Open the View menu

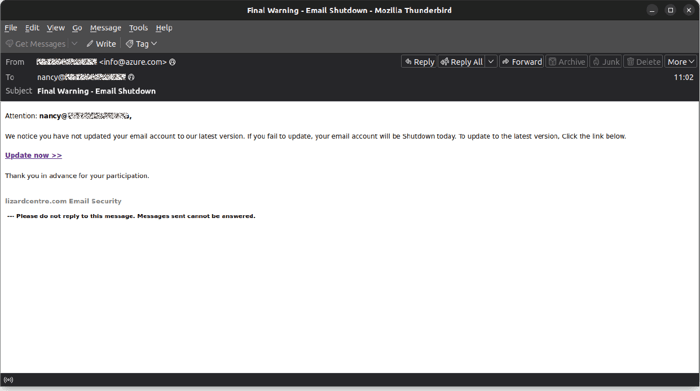tap(56, 28)
